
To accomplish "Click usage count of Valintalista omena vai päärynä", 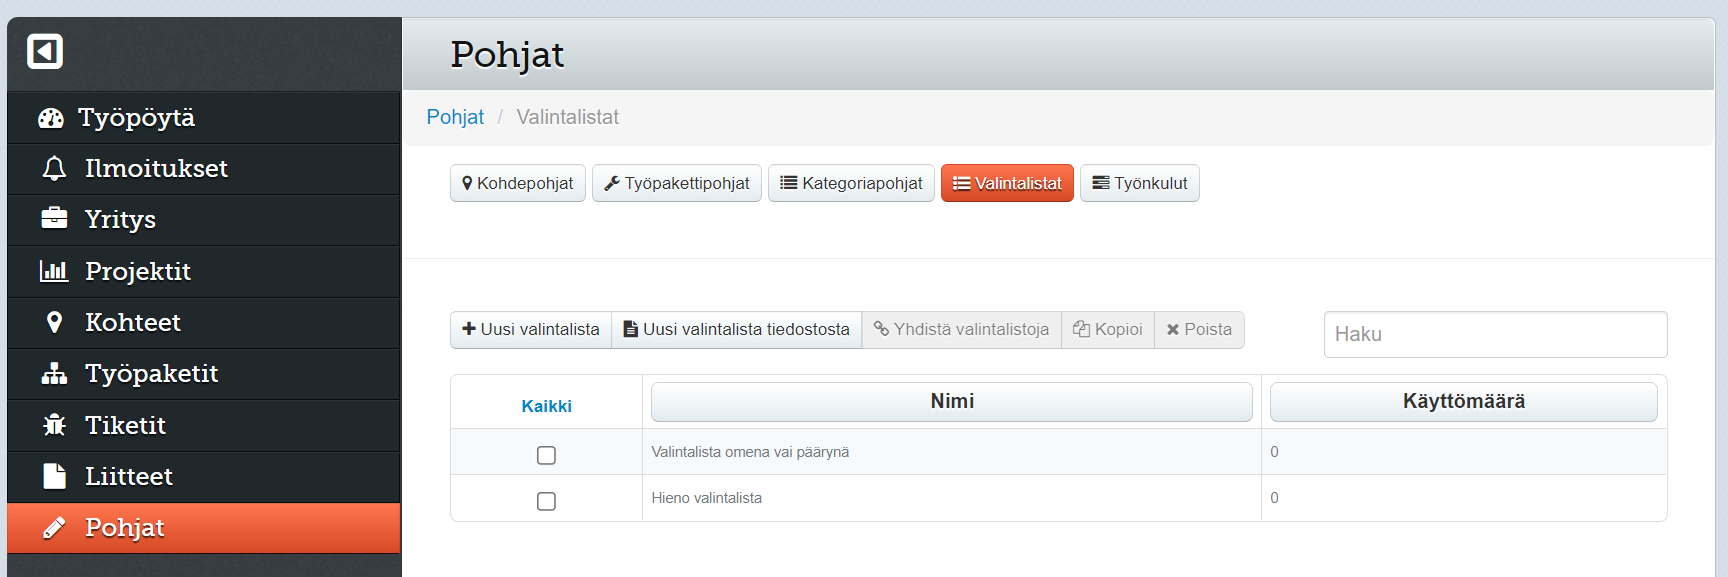I will point(1274,452).
